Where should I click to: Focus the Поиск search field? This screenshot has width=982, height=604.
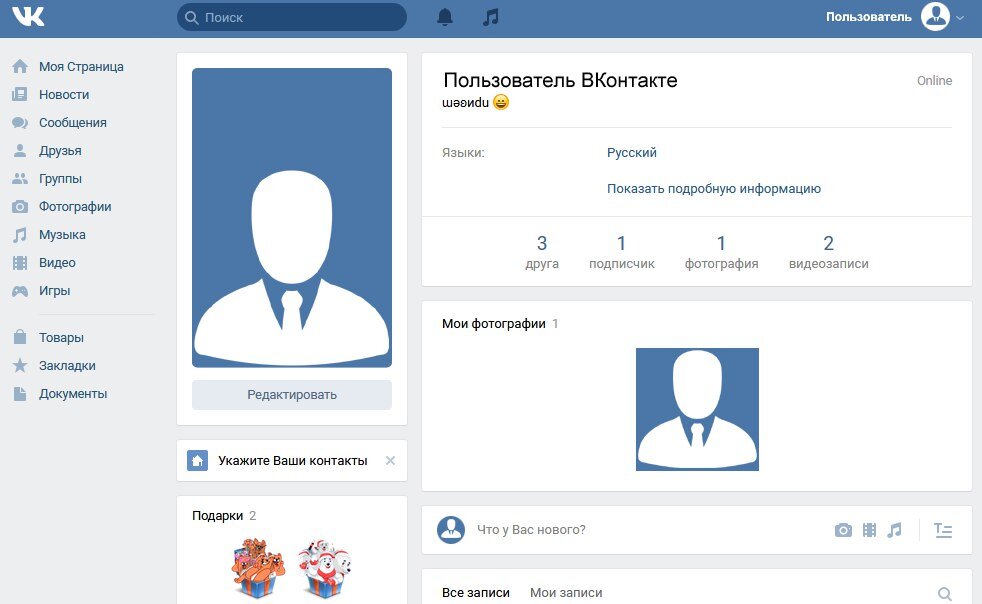pyautogui.click(x=292, y=18)
